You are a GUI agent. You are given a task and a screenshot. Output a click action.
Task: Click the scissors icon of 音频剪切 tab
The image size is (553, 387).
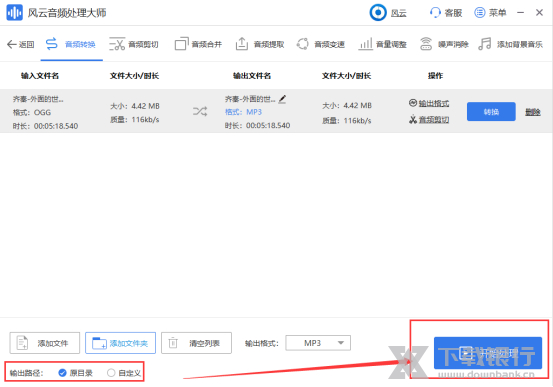(x=117, y=44)
